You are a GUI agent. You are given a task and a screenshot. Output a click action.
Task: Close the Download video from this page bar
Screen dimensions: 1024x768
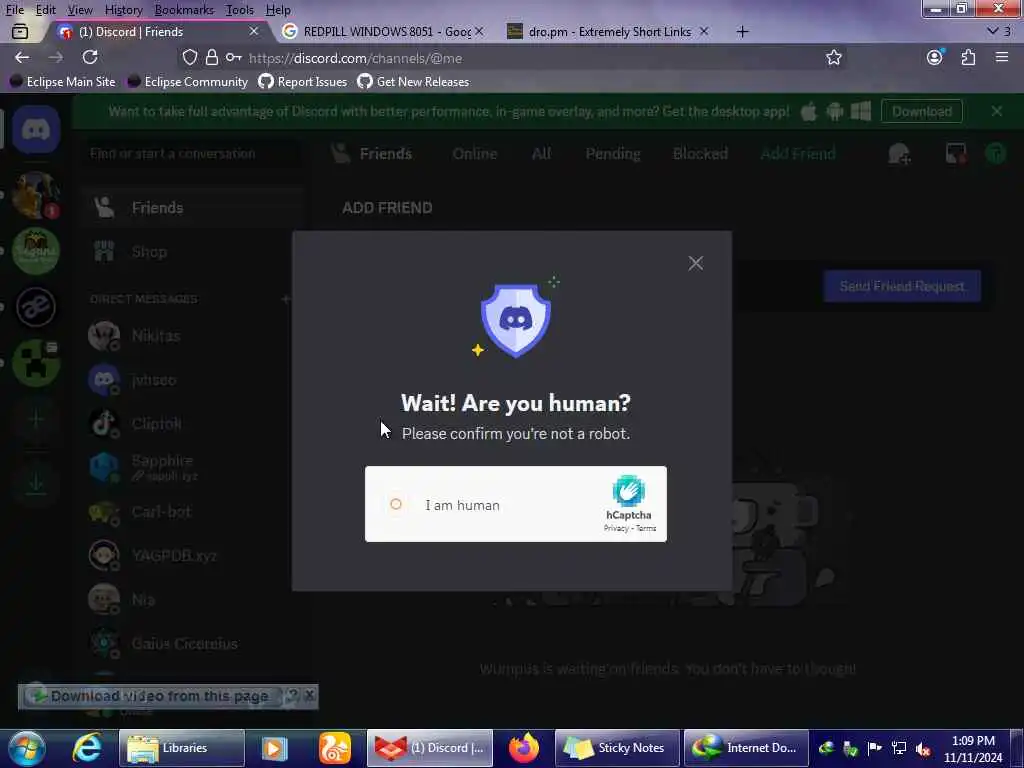coord(310,696)
